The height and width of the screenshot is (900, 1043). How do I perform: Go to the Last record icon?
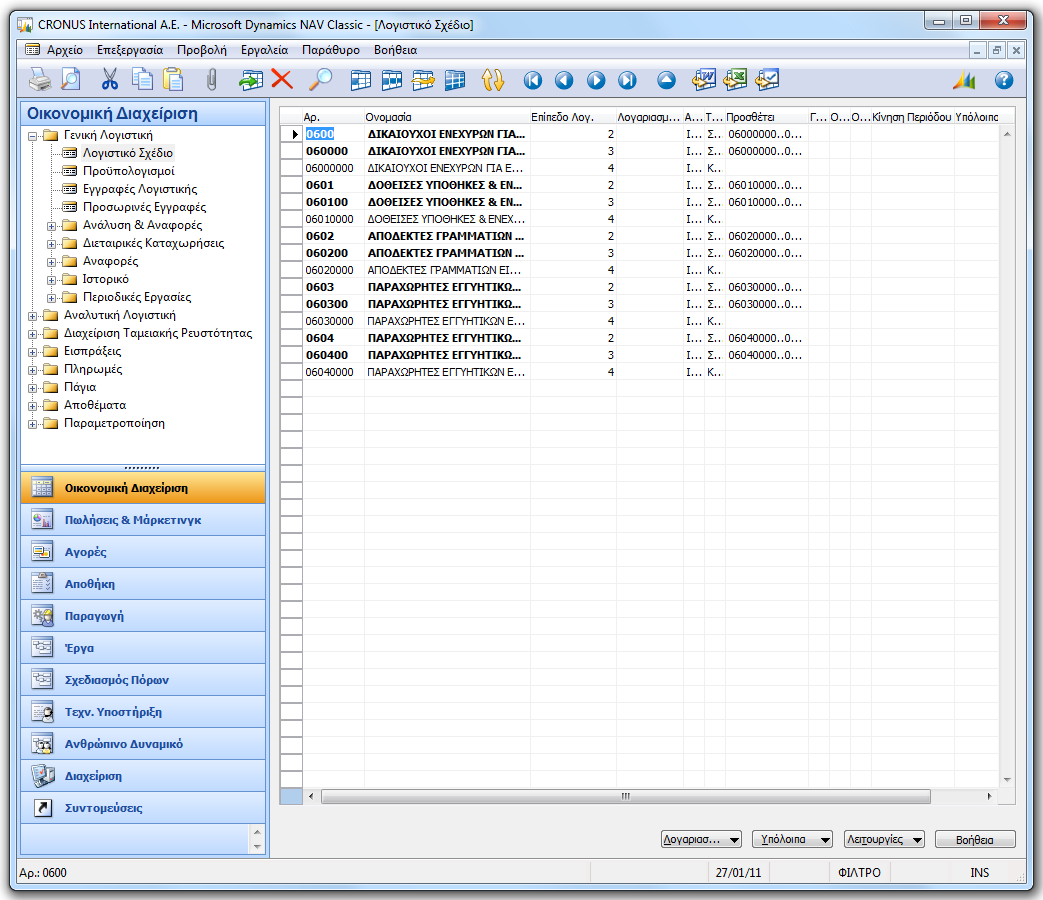(627, 80)
